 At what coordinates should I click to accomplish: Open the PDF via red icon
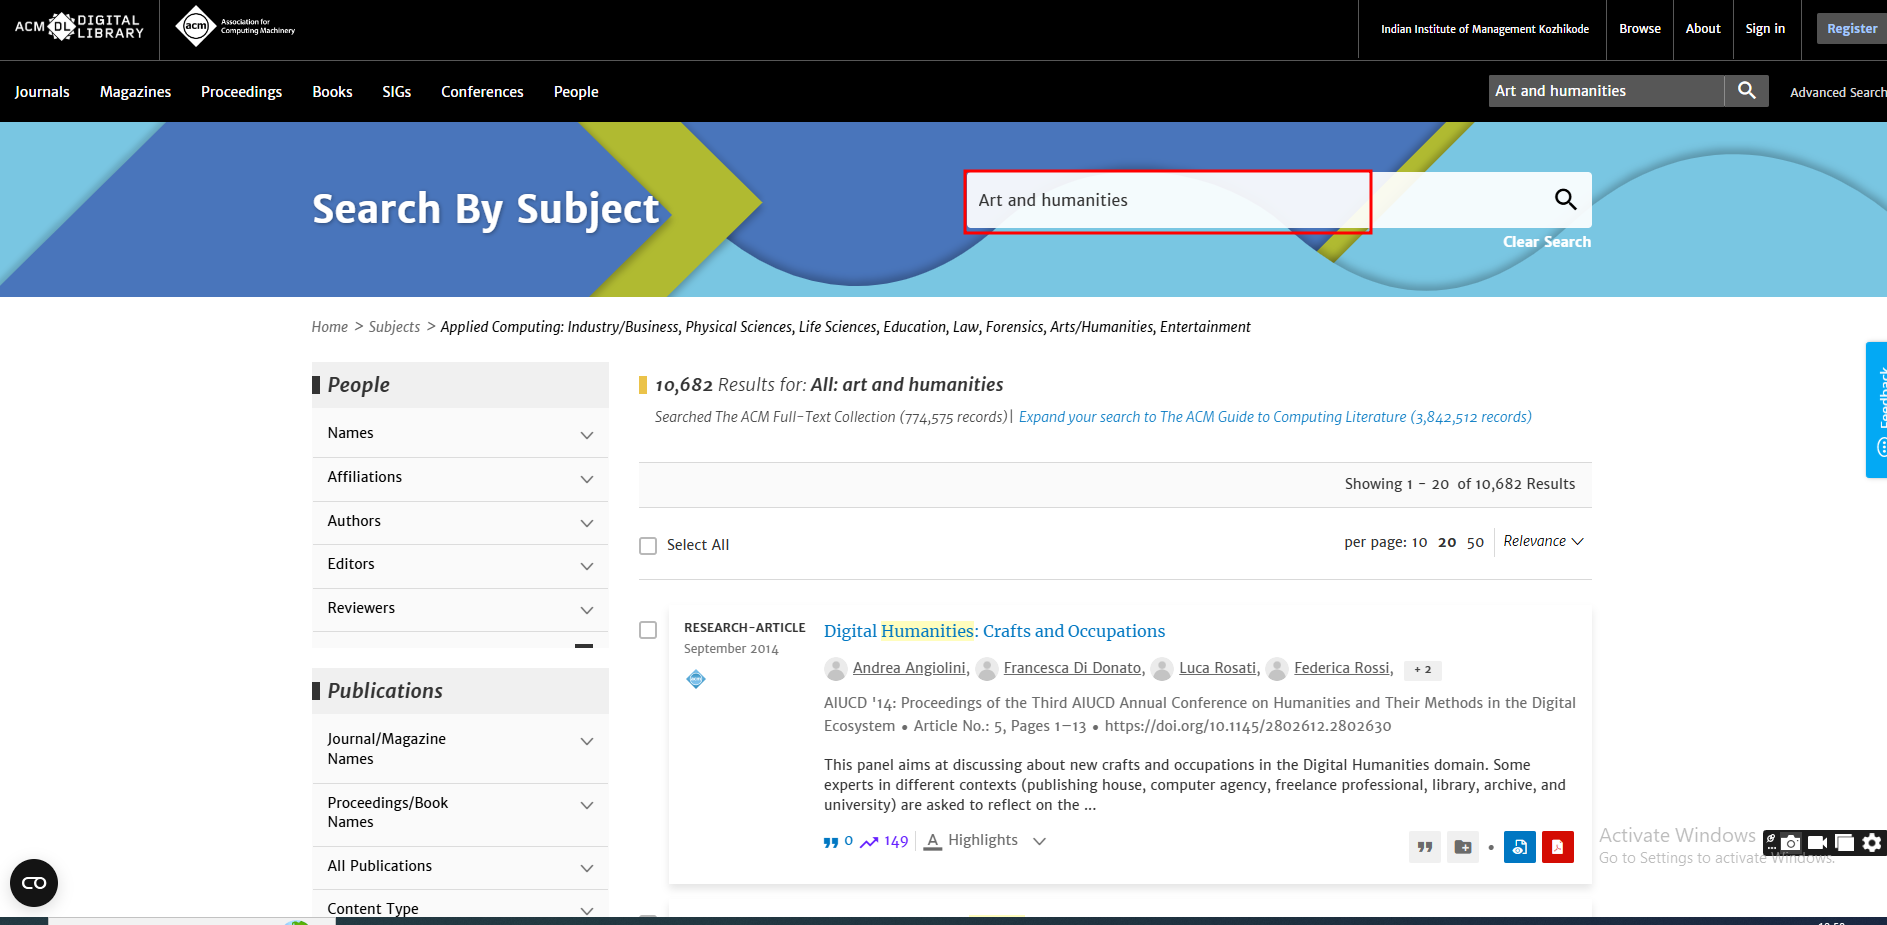[x=1557, y=847]
